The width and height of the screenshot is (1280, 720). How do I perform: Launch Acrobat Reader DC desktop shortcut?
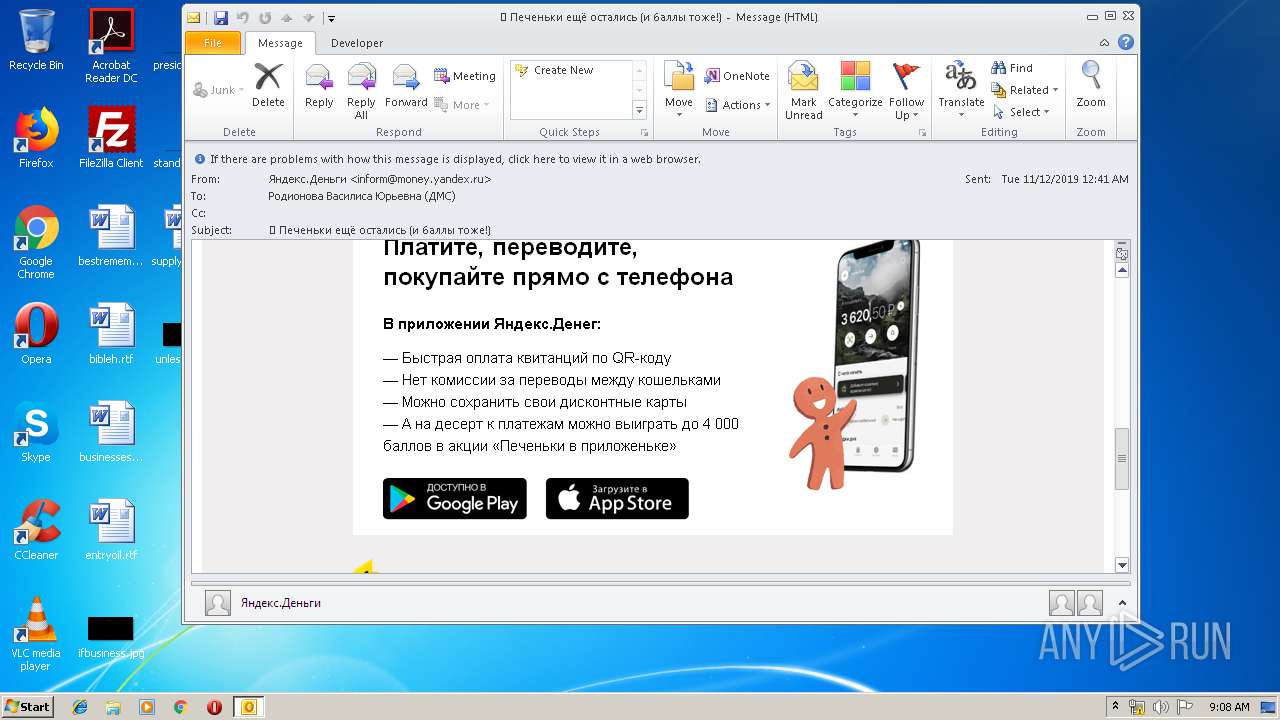[x=111, y=46]
